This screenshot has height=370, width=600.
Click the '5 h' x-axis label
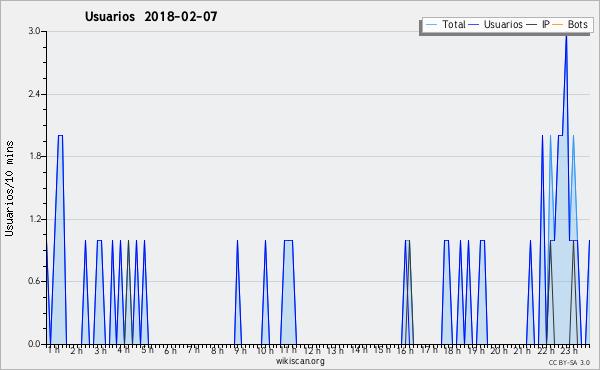pyautogui.click(x=147, y=350)
